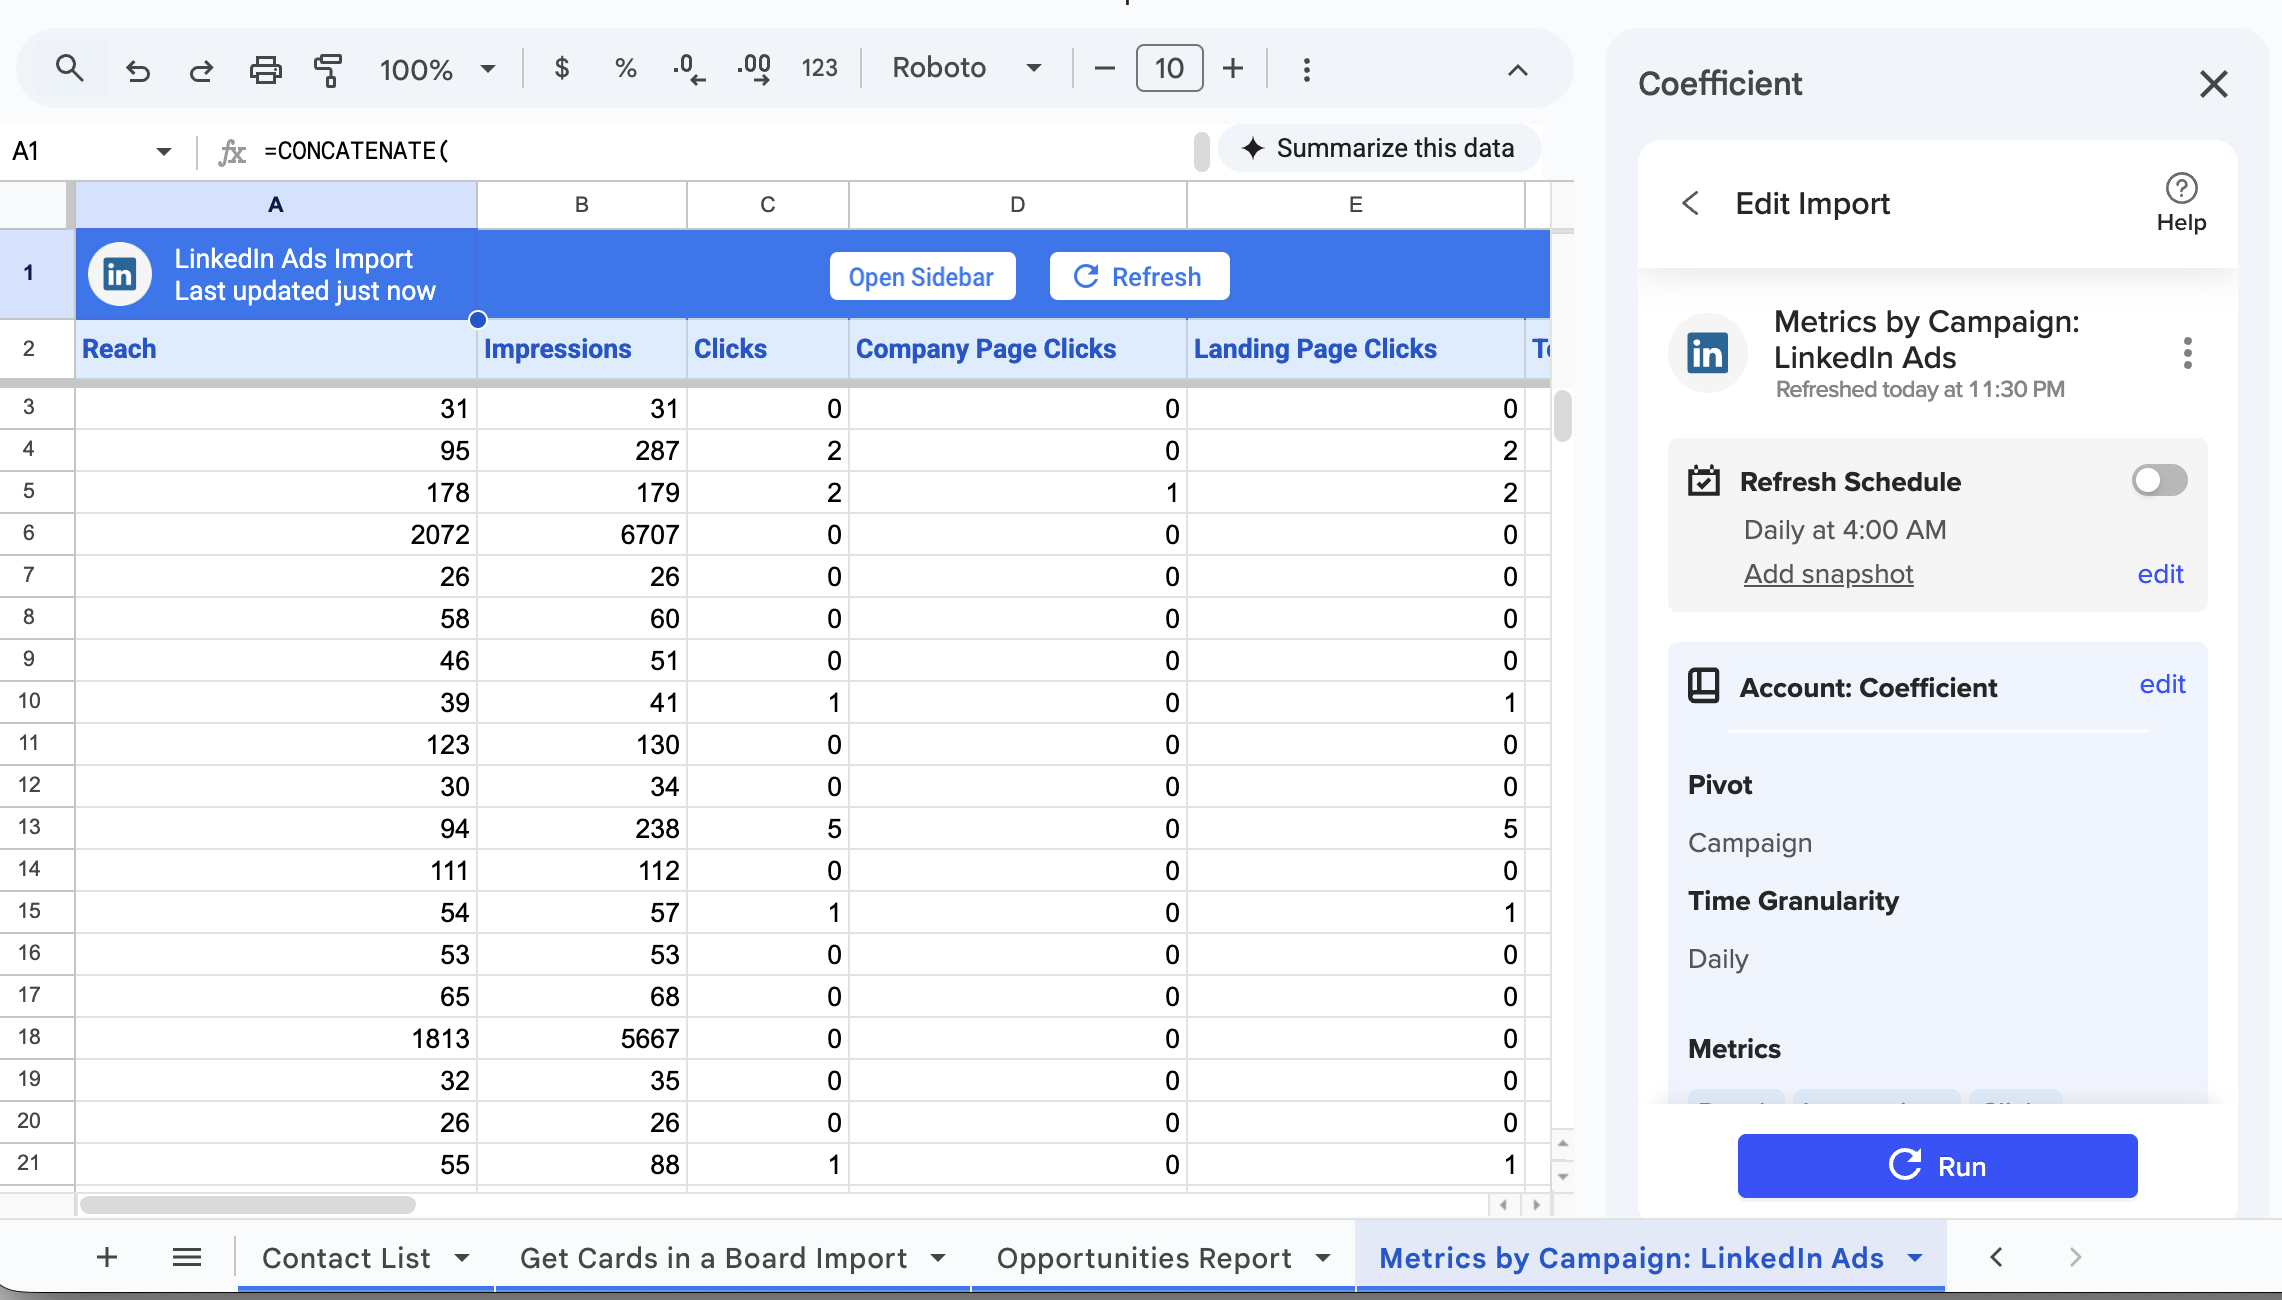Open the name box A1 dropdown
Viewport: 2282px width, 1300px height.
pos(163,151)
